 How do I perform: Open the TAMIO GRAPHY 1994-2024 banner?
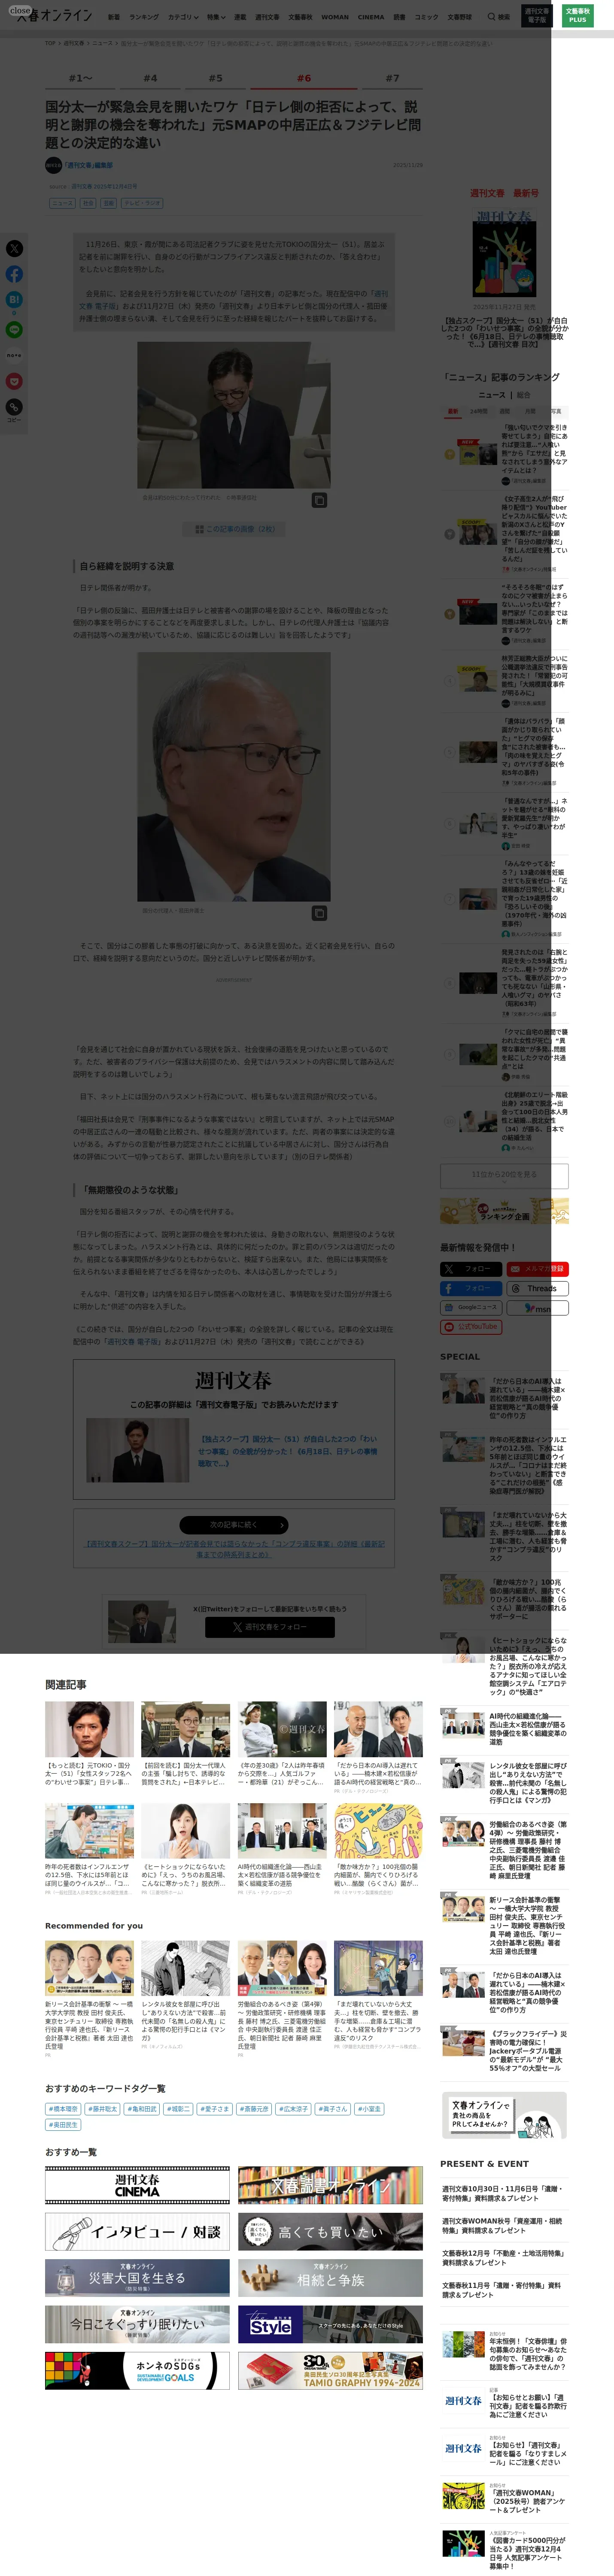click(x=330, y=2371)
